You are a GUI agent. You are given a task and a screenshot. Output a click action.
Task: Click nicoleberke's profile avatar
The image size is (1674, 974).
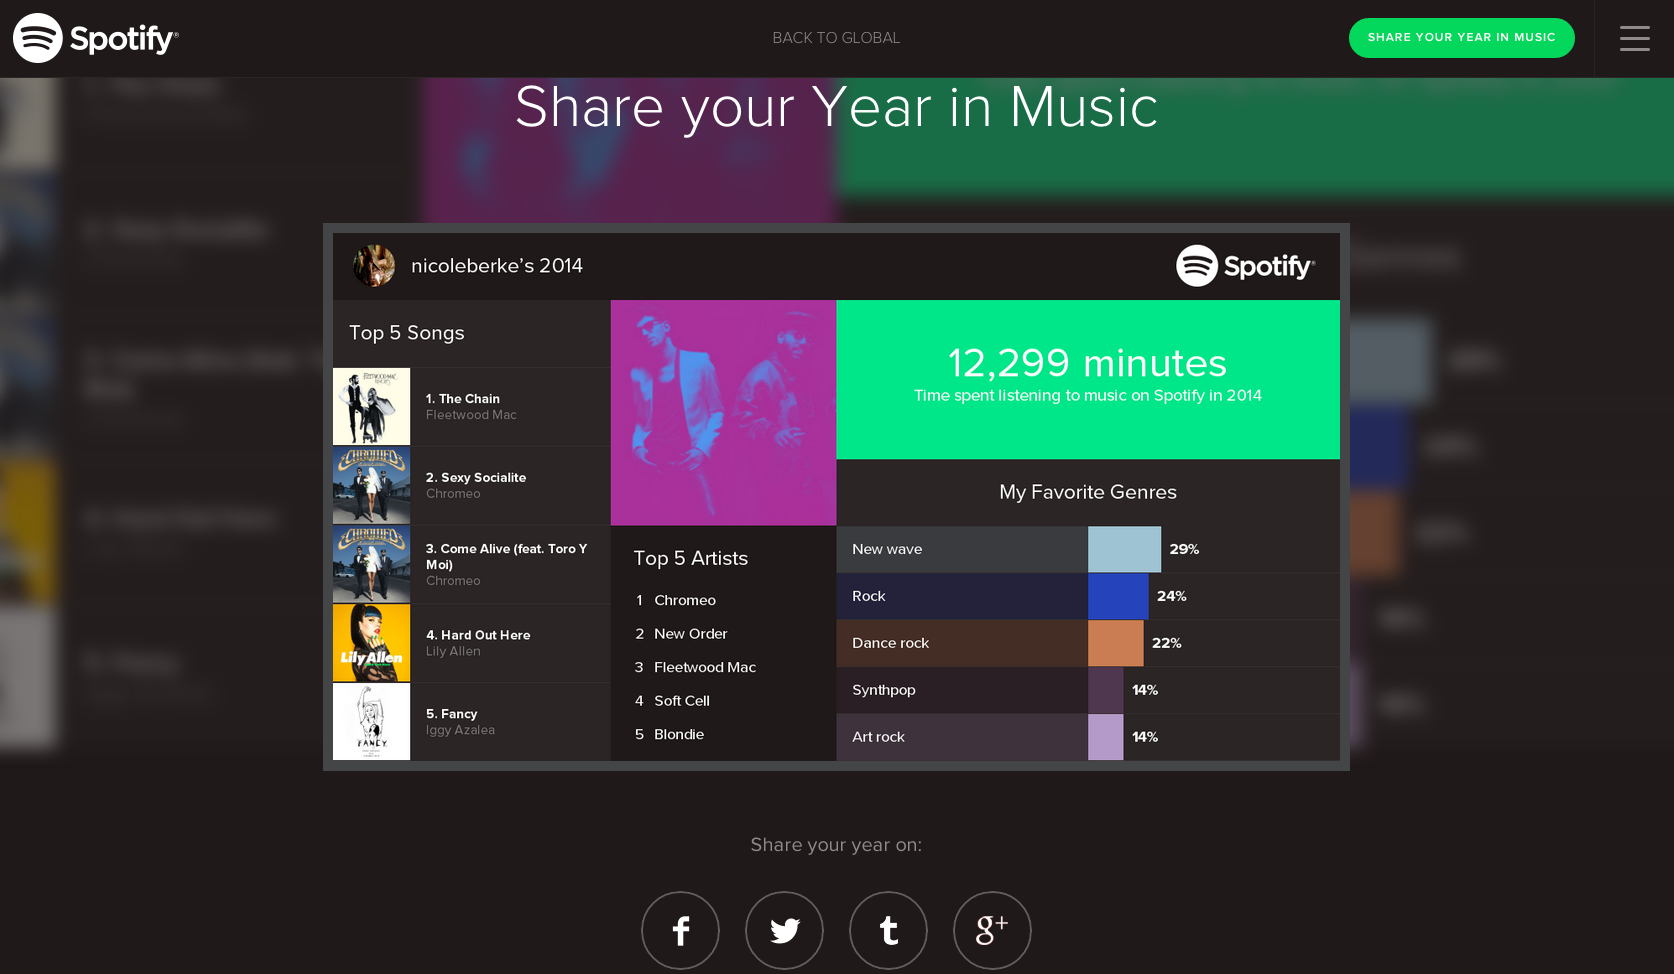pyautogui.click(x=374, y=266)
